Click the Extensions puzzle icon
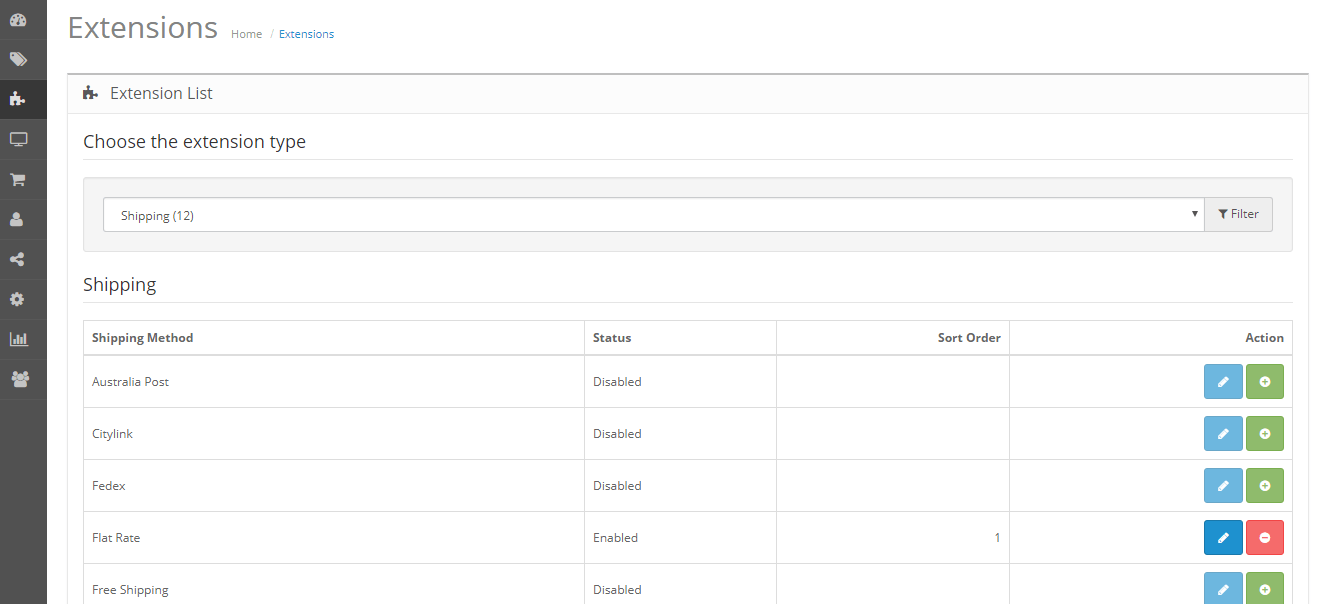1326x604 pixels. (x=18, y=98)
